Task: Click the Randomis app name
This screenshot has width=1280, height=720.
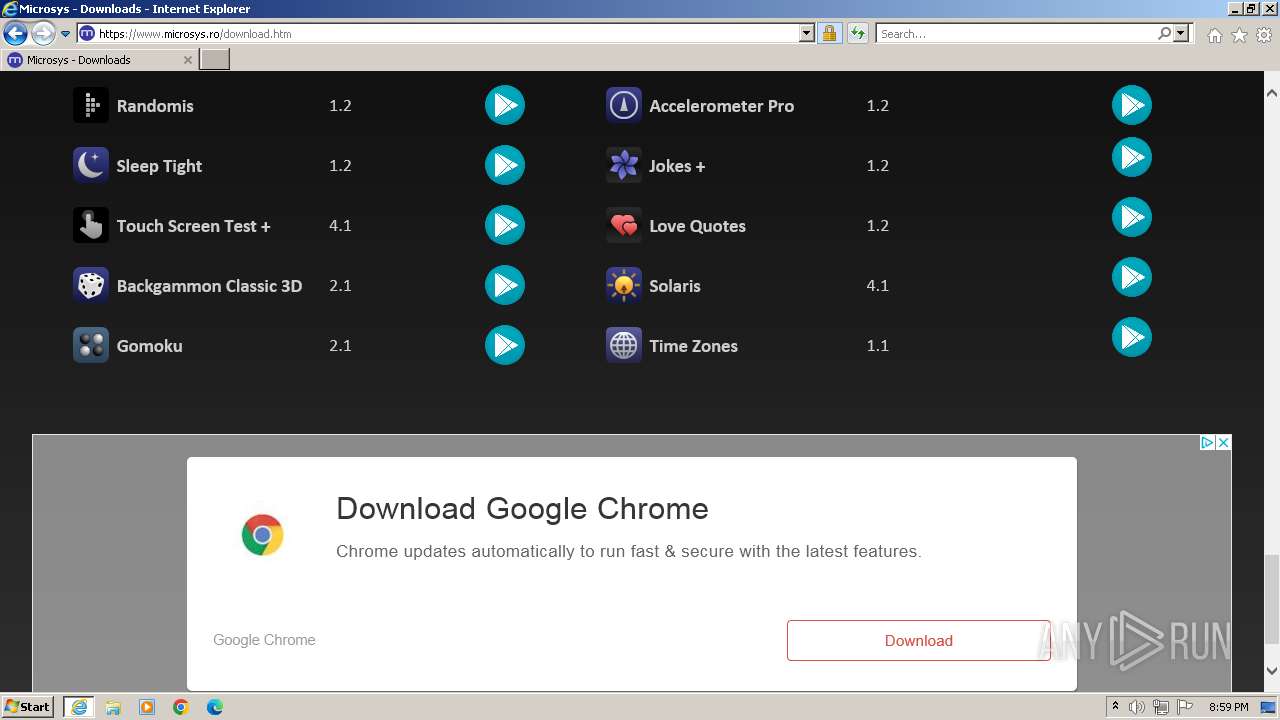Action: [155, 106]
